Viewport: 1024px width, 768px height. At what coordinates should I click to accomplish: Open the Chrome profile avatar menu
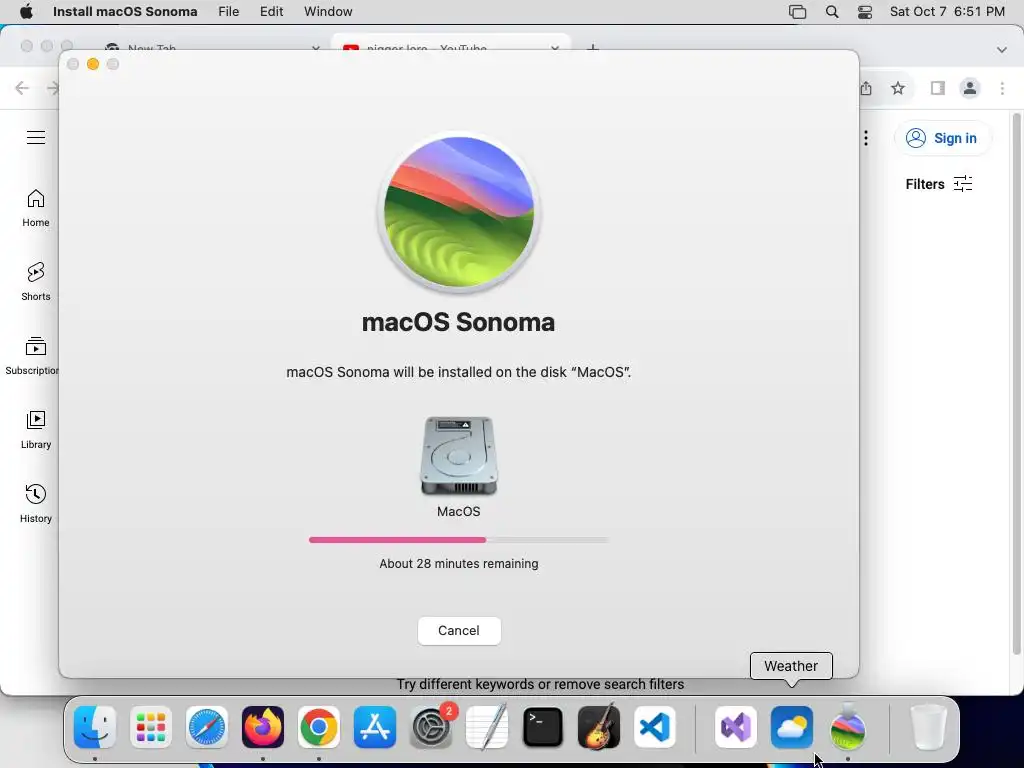pyautogui.click(x=970, y=88)
